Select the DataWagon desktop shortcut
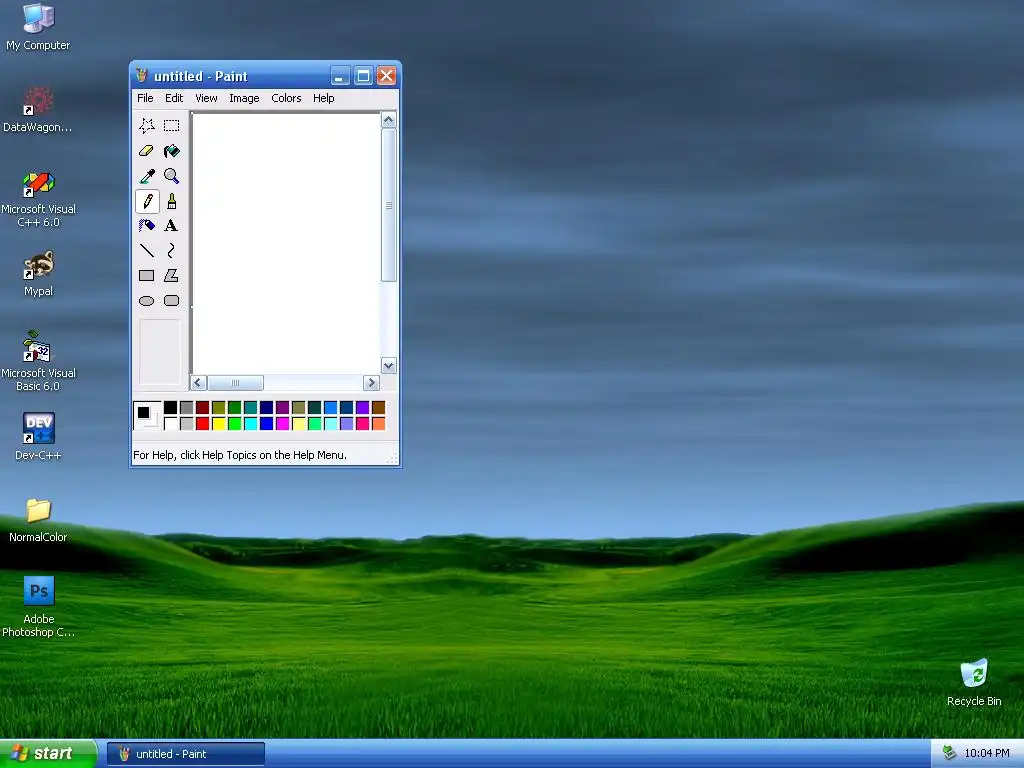 (x=38, y=110)
